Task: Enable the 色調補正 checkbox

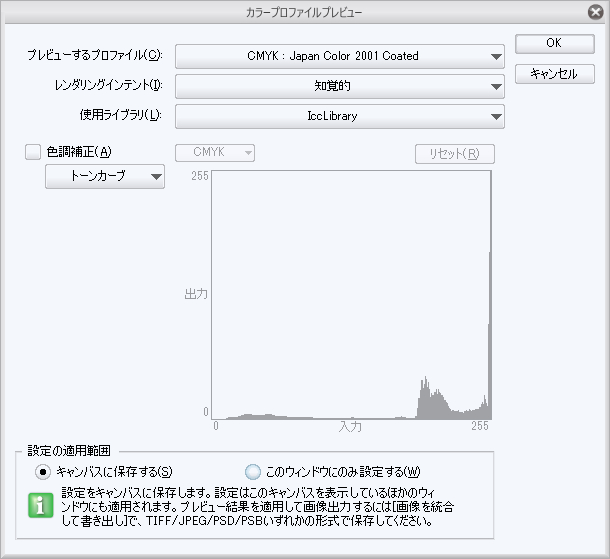Action: tap(33, 152)
